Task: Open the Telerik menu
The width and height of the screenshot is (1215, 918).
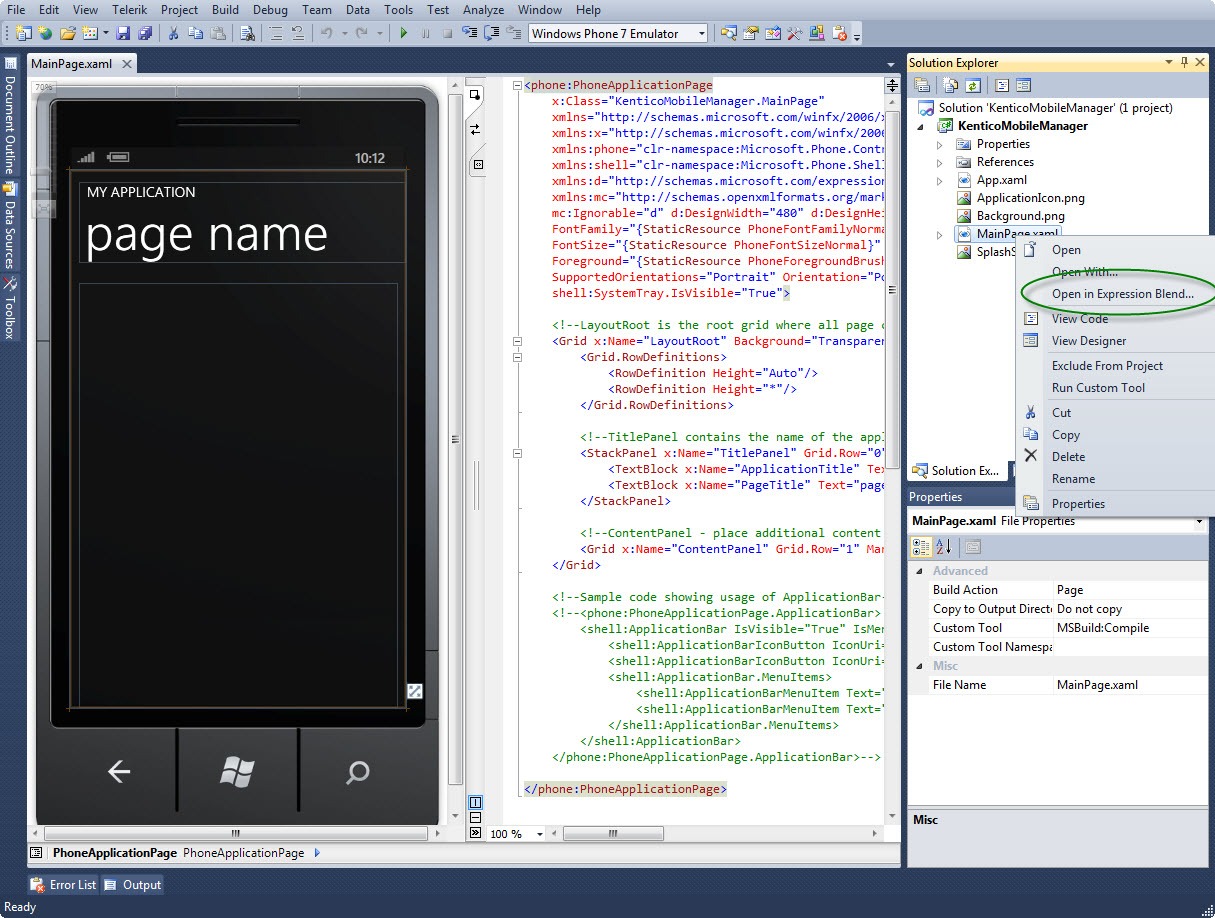Action: [x=130, y=10]
